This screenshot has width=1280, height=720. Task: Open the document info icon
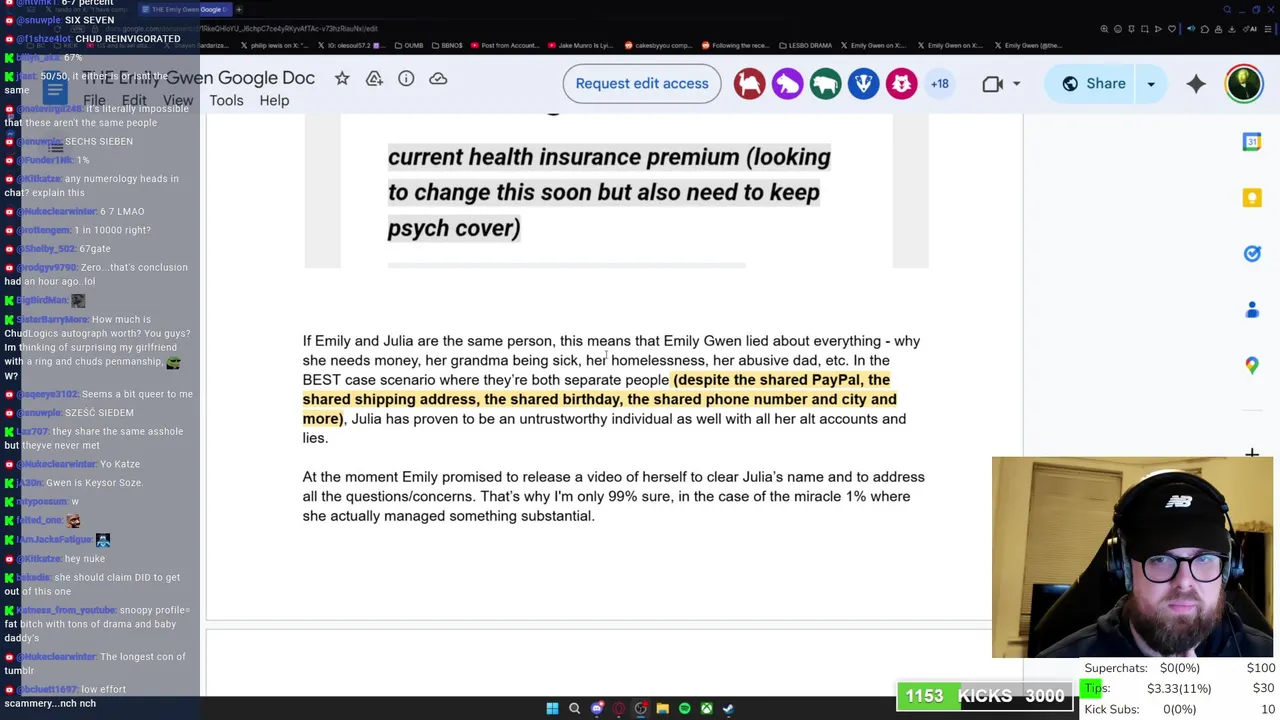[406, 78]
